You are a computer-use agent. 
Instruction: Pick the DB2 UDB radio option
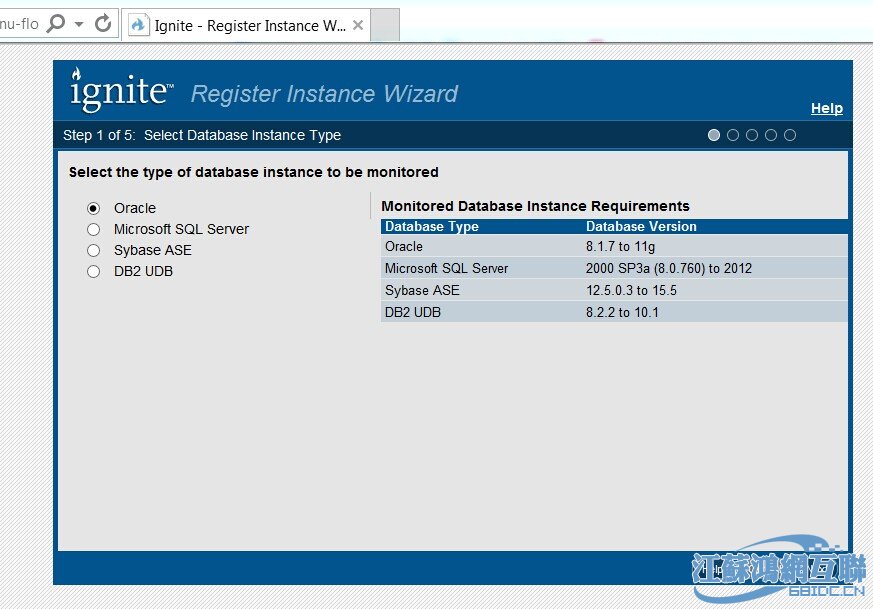[94, 272]
